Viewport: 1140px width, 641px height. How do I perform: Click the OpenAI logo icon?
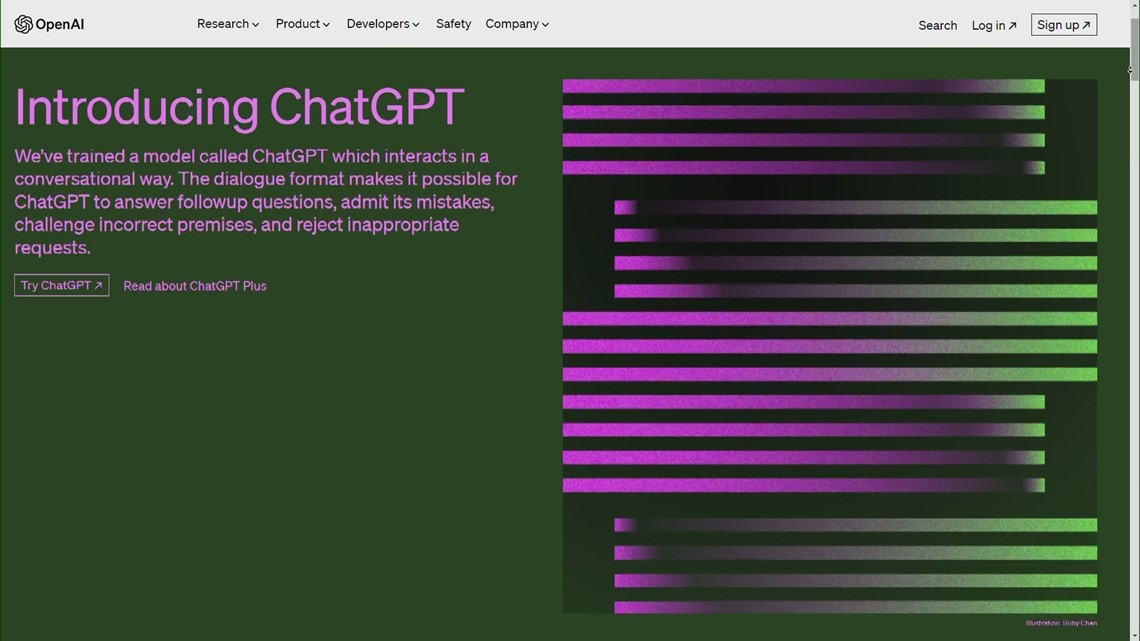pos(23,24)
